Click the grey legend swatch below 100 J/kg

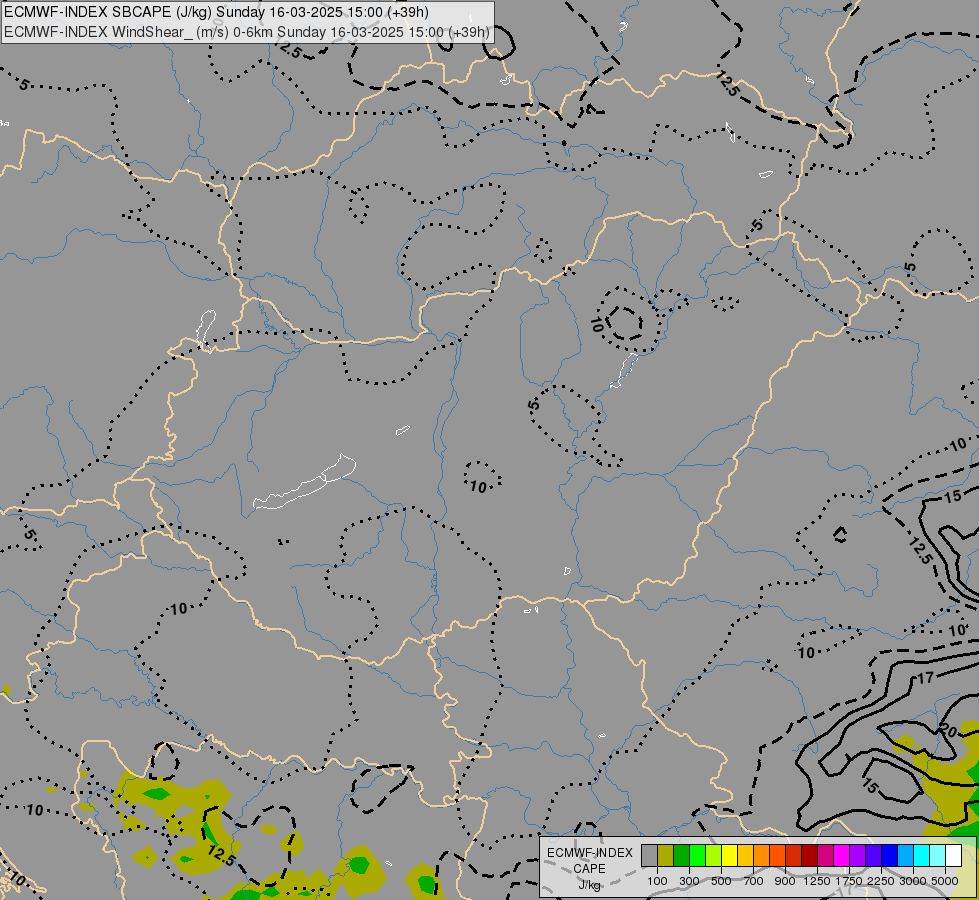pyautogui.click(x=649, y=855)
